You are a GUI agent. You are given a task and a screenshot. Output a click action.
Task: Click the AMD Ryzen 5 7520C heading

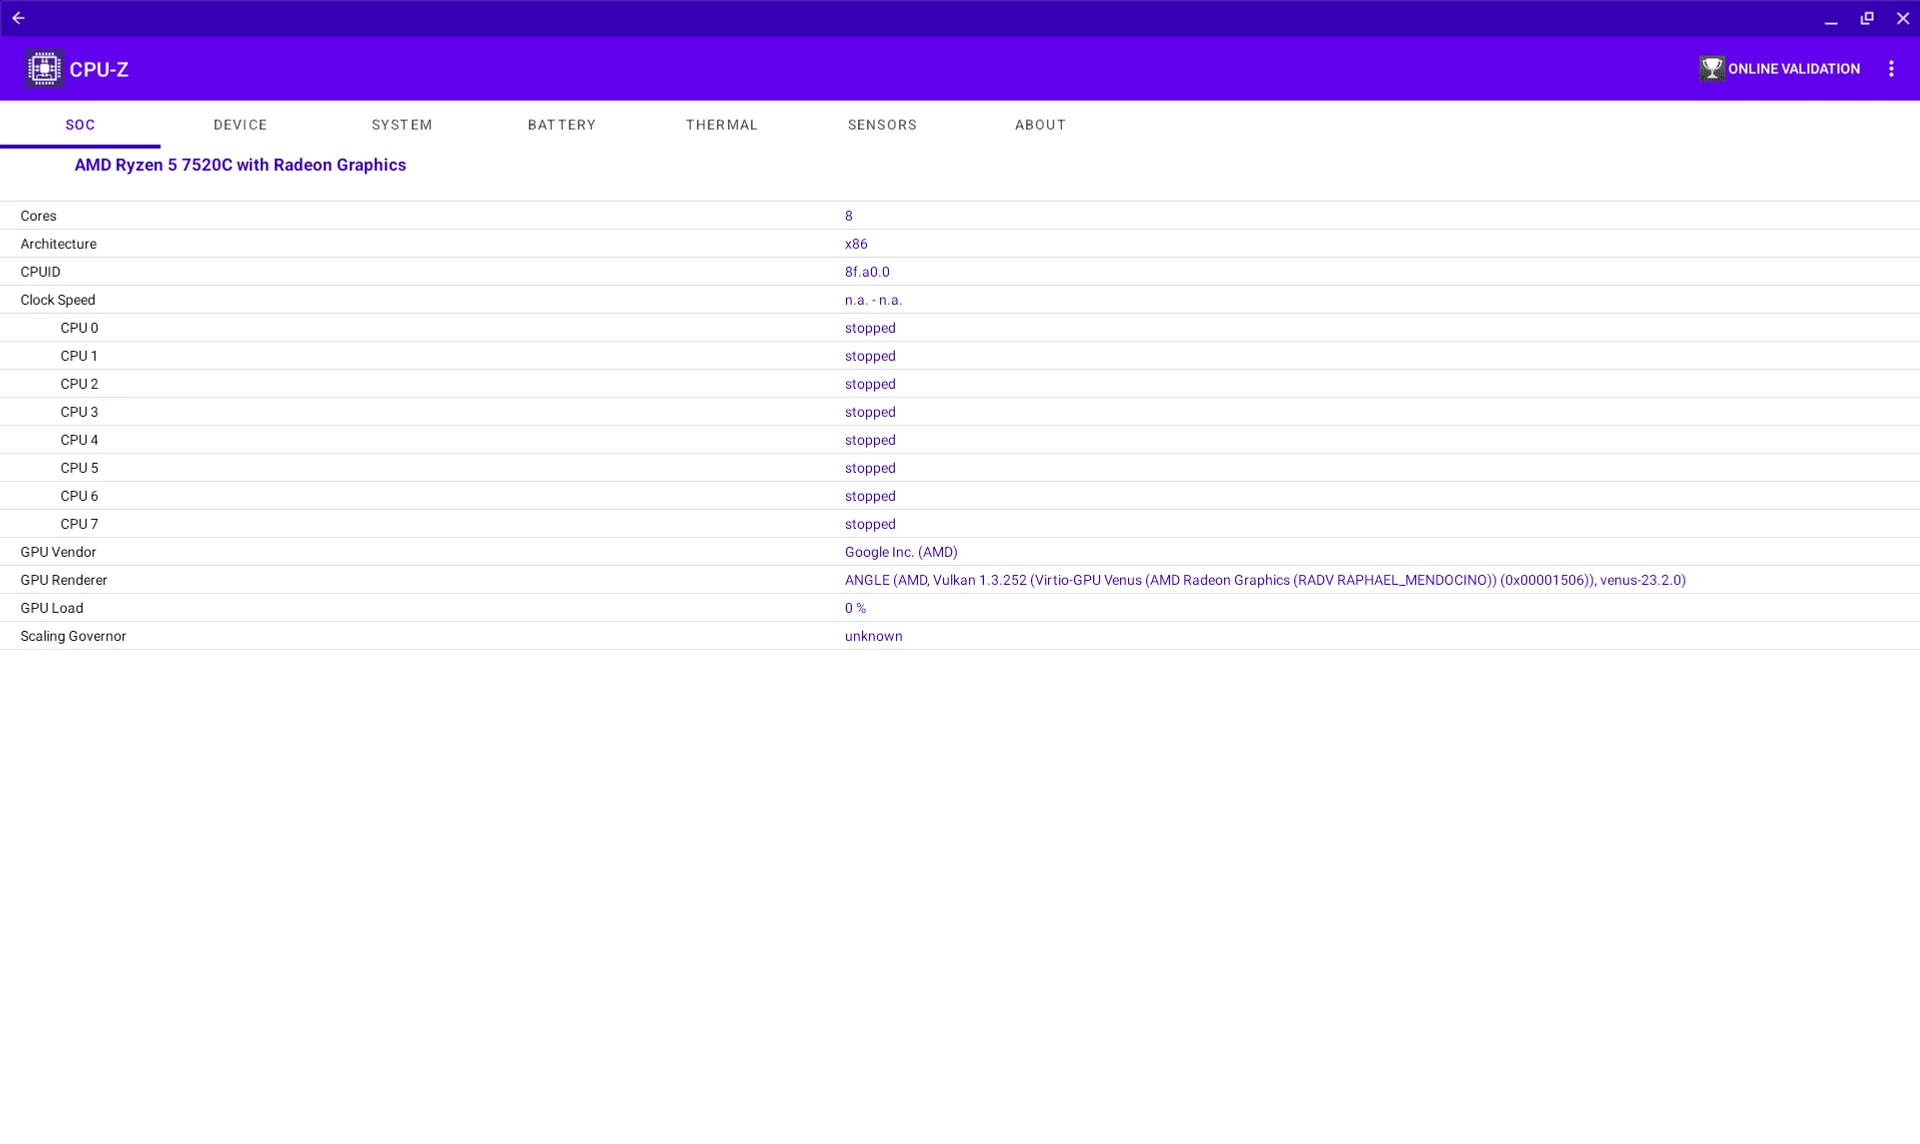240,165
